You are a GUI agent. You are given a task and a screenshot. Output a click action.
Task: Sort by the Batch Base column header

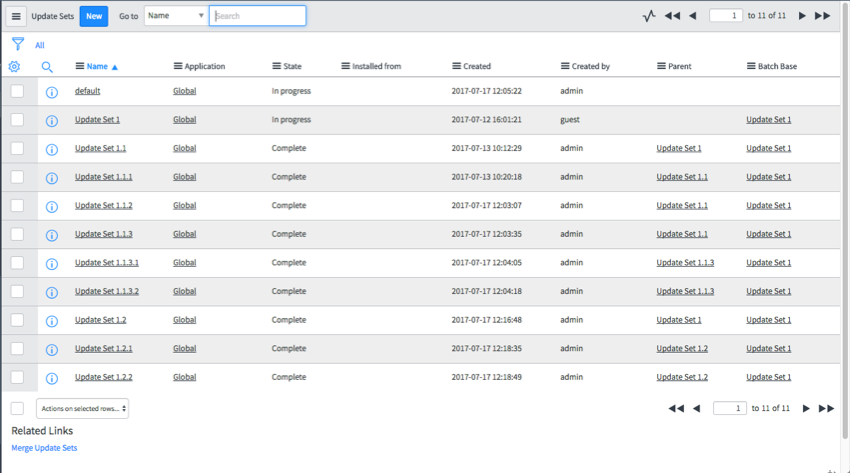[777, 66]
